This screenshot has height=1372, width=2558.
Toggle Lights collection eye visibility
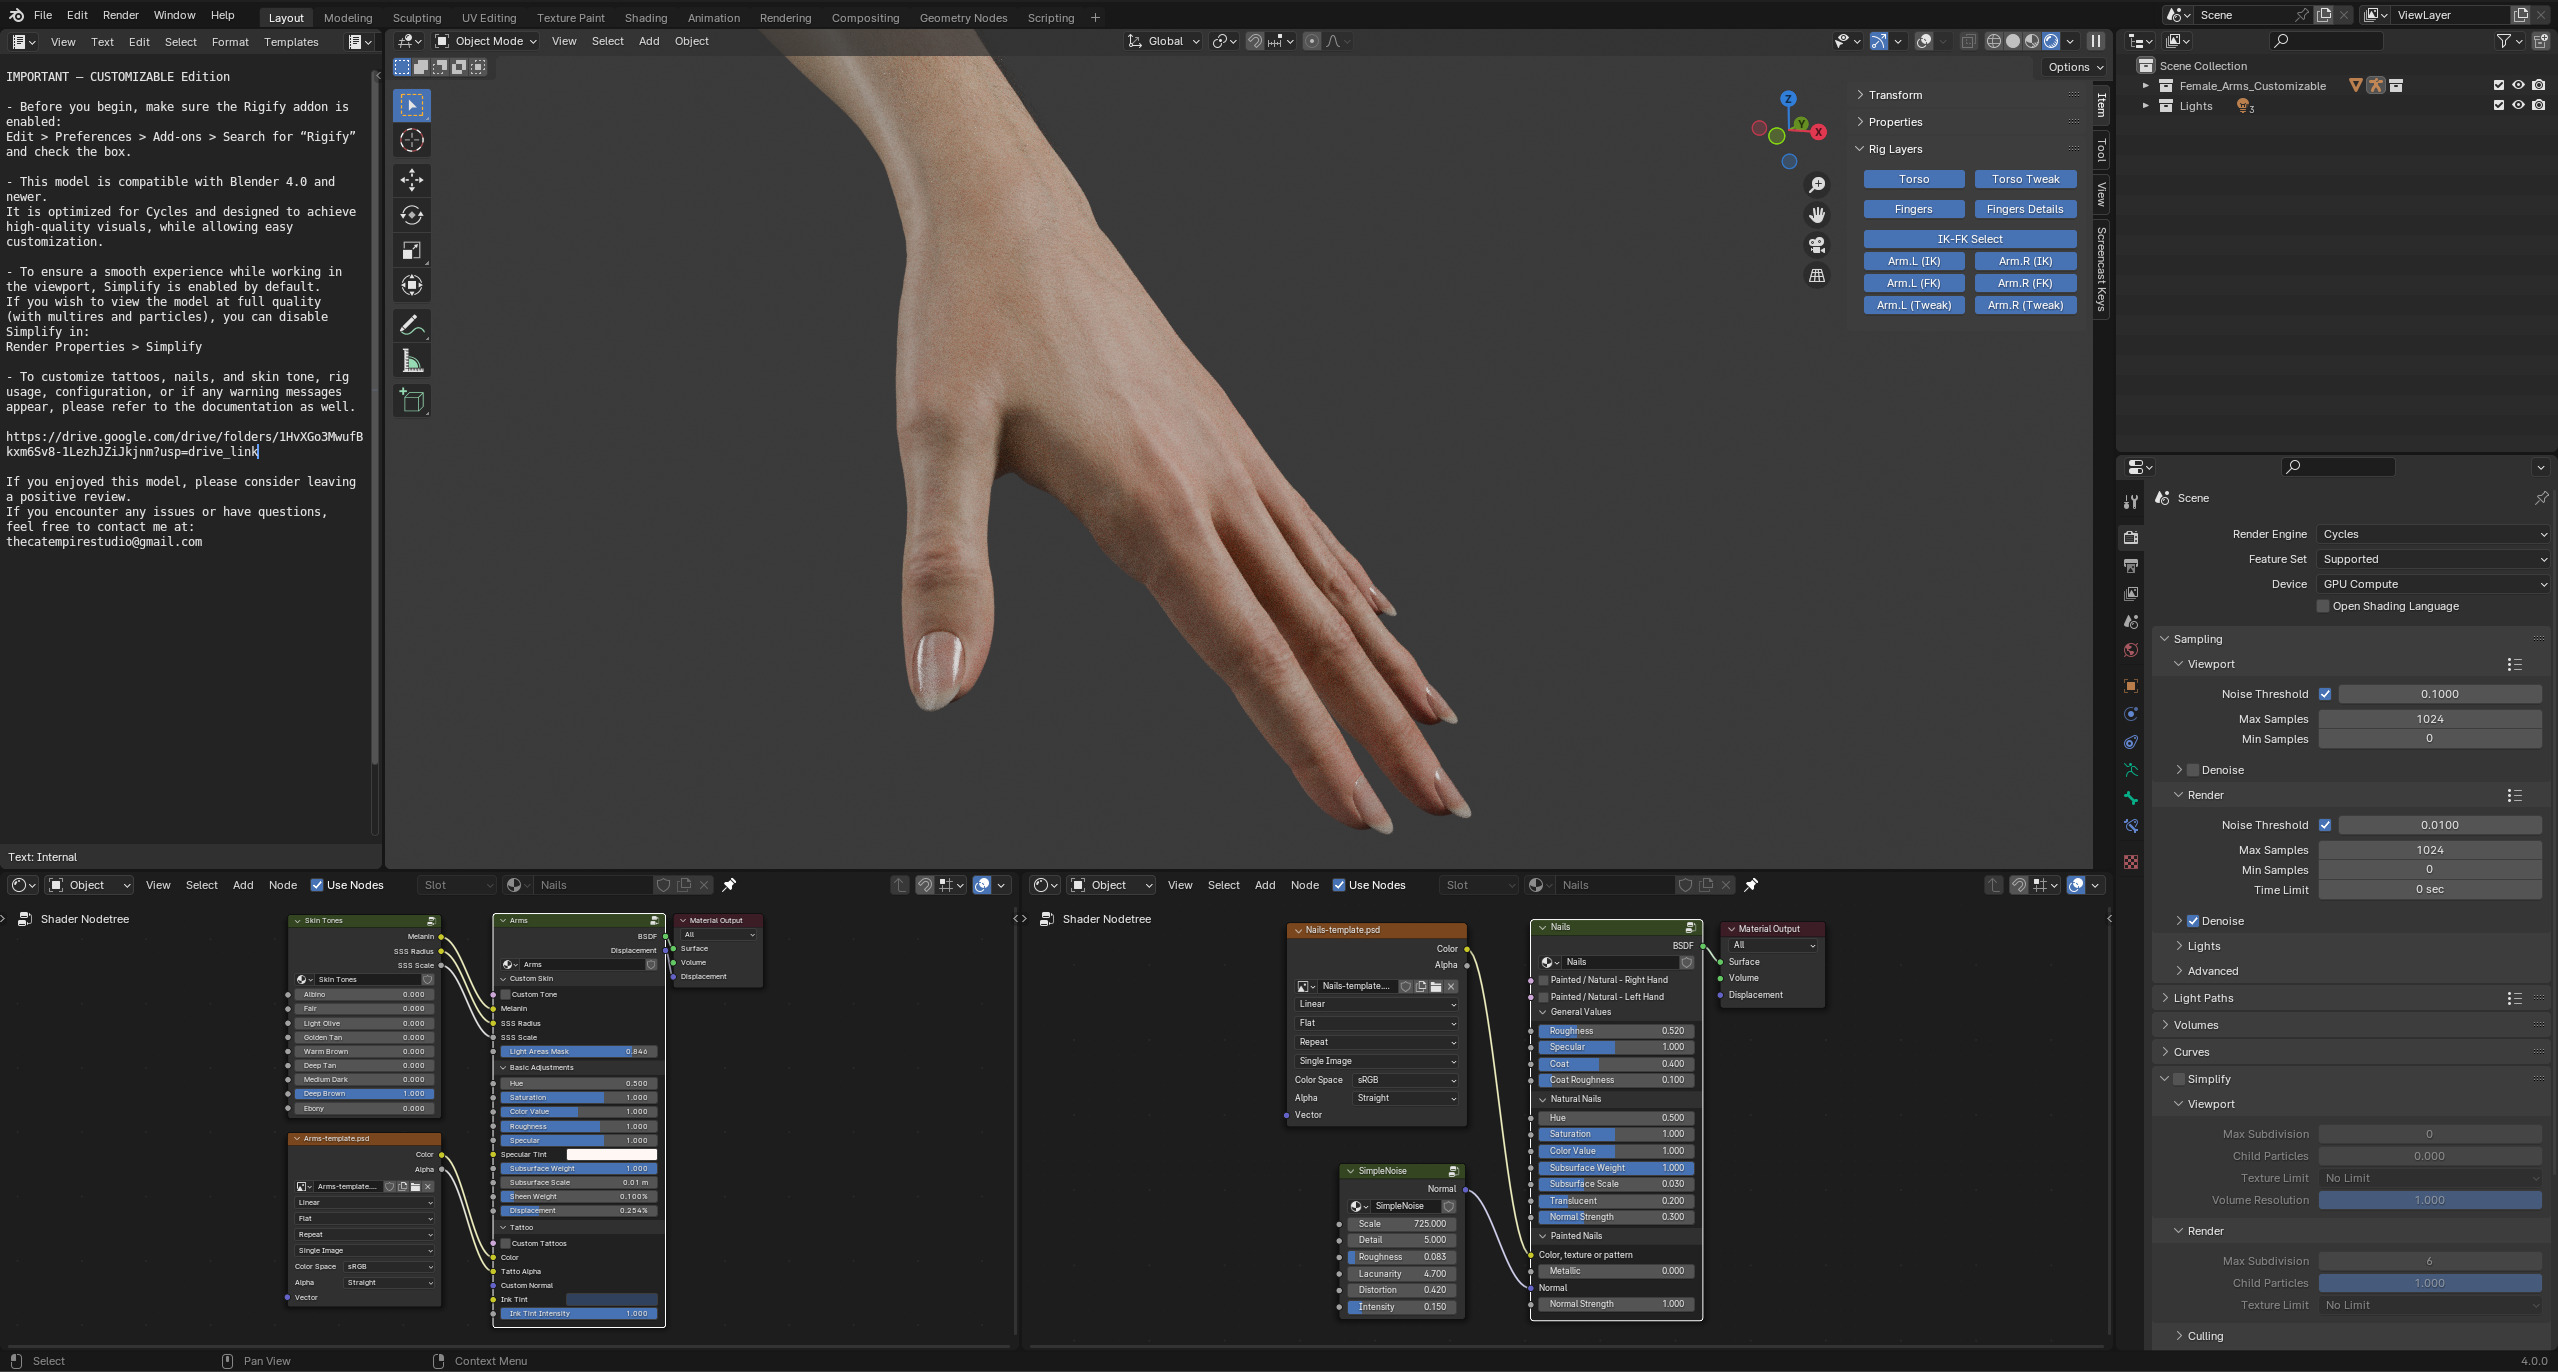(2518, 105)
